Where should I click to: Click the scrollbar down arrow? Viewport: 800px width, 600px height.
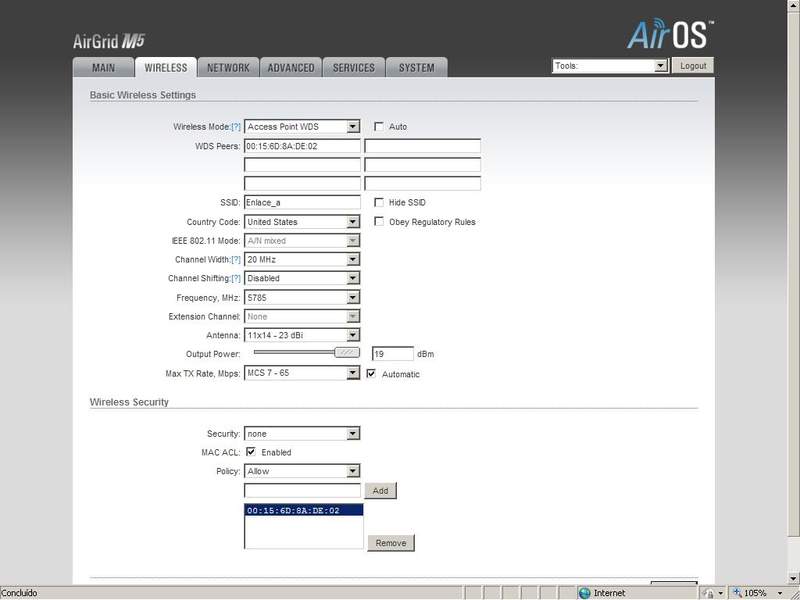pyautogui.click(x=793, y=579)
